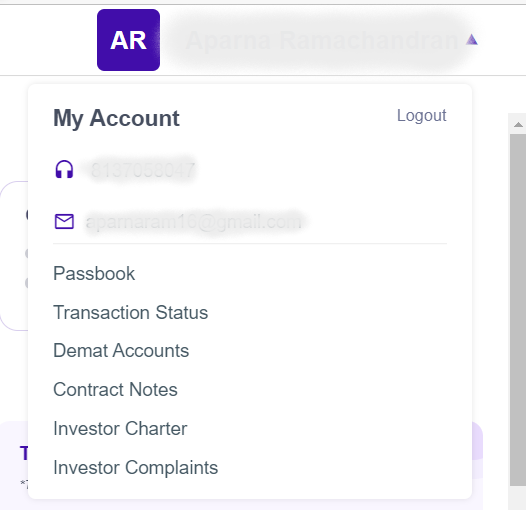Click the partially hidden card at left edge
This screenshot has height=510, width=526.
(14, 256)
